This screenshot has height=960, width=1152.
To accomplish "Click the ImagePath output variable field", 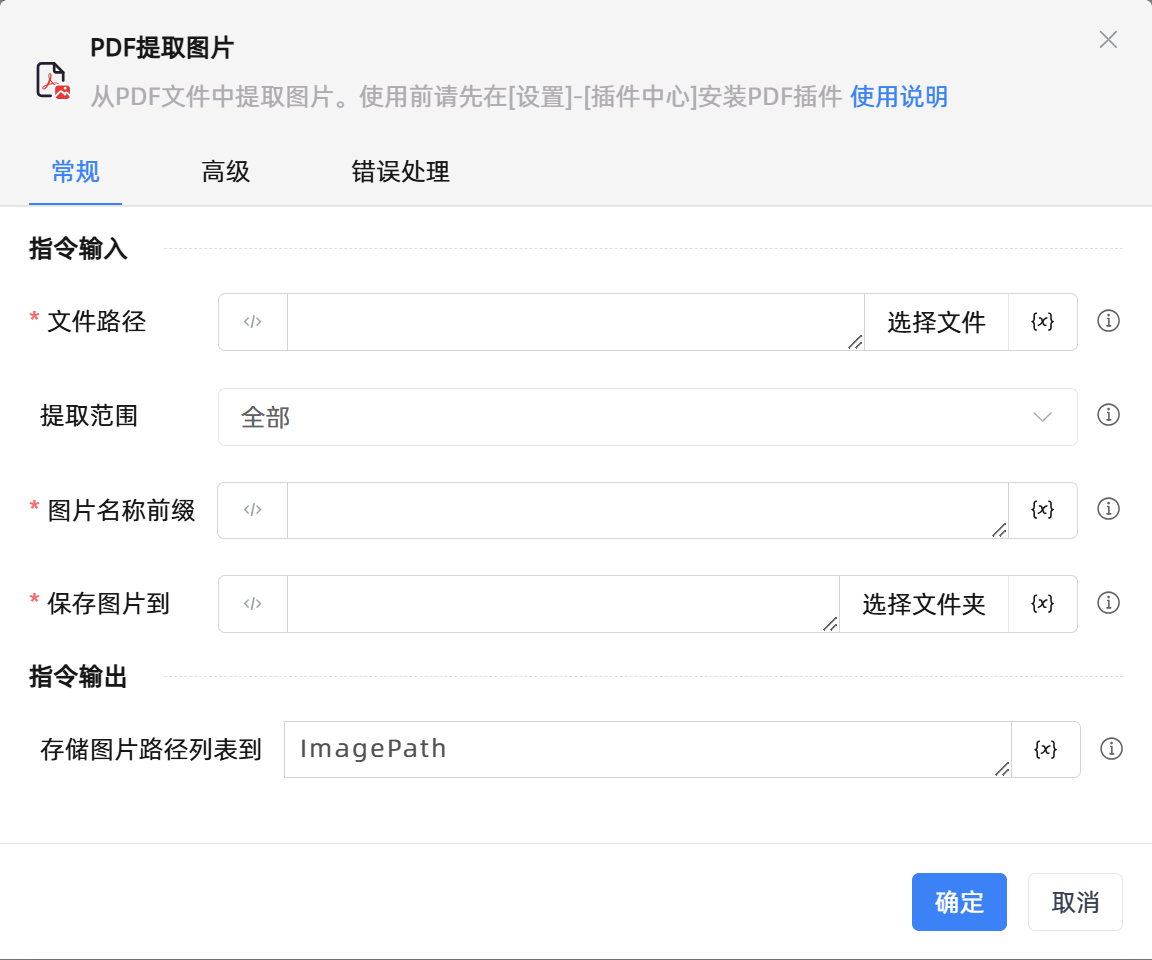I will (647, 749).
